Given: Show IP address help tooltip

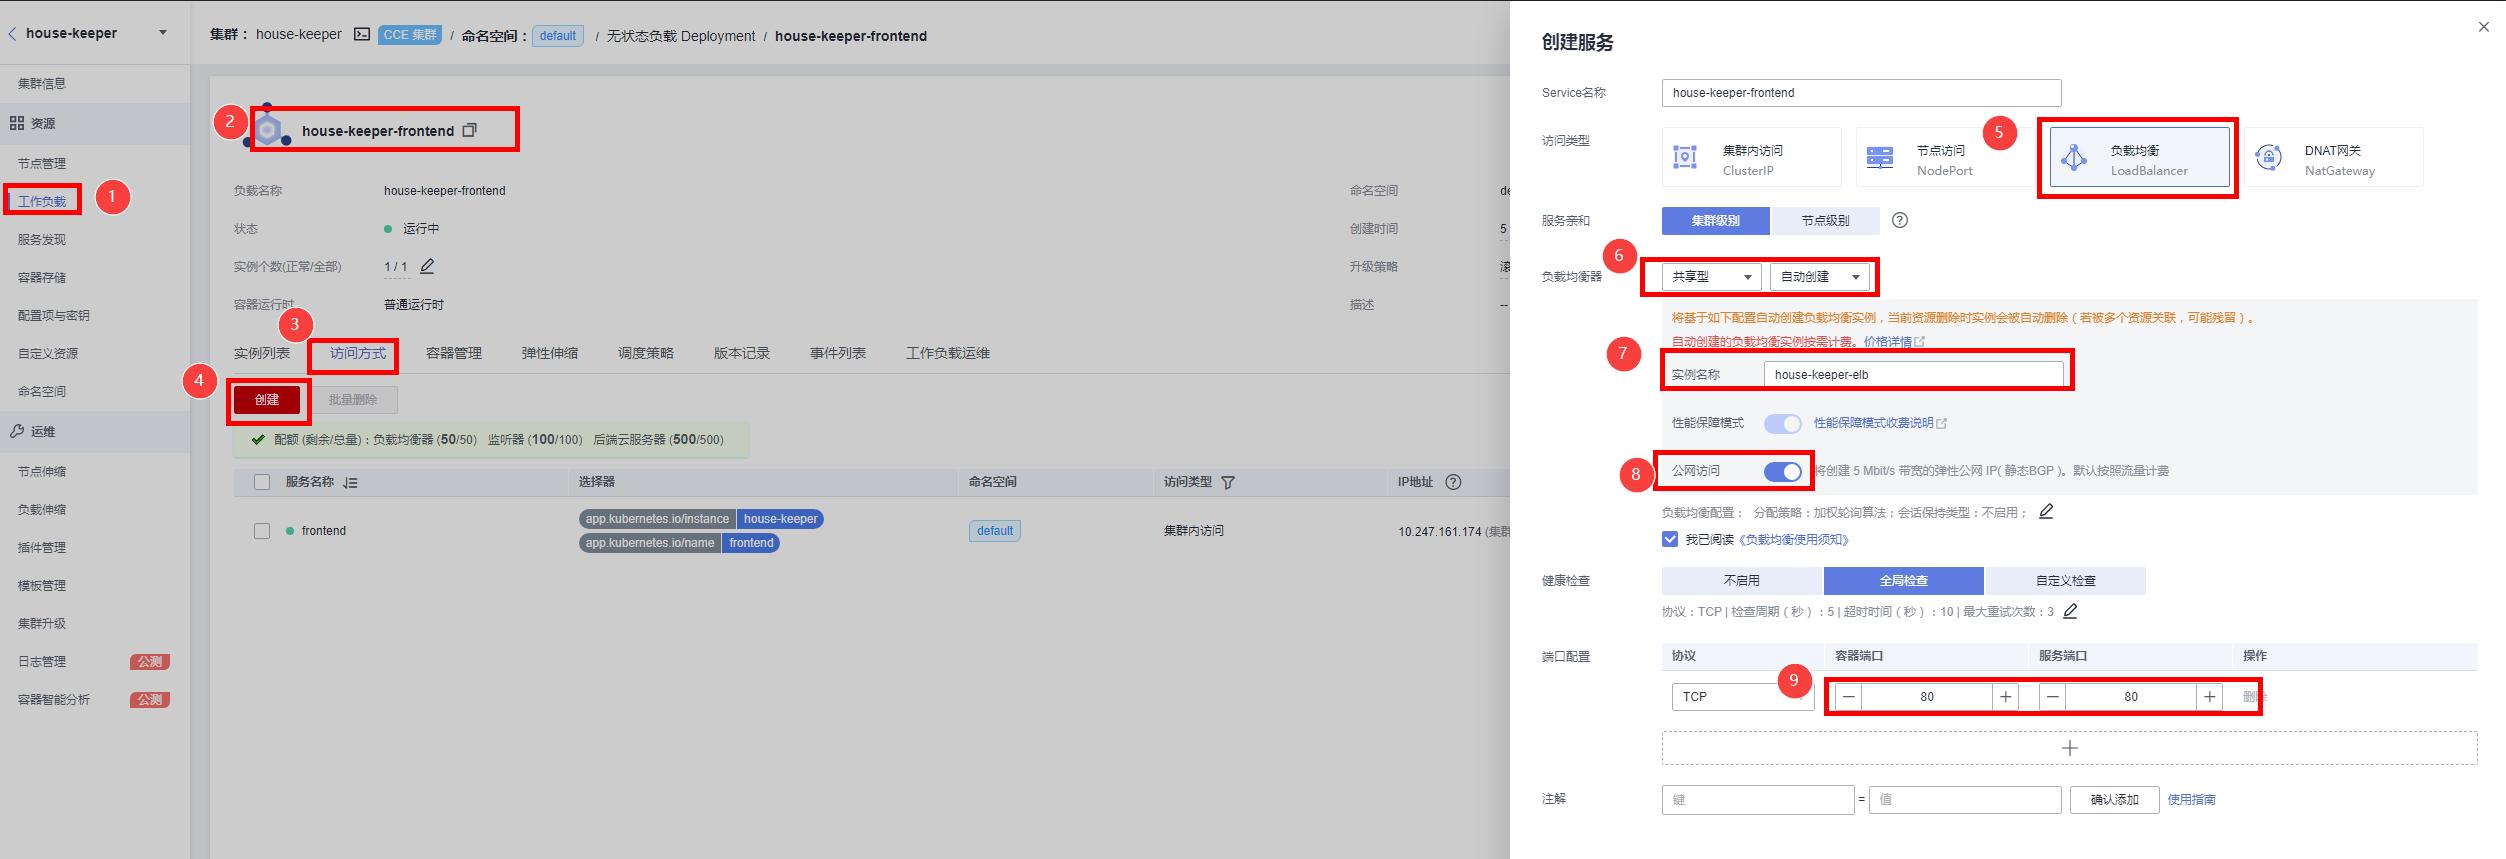Looking at the screenshot, I should tap(1454, 482).
